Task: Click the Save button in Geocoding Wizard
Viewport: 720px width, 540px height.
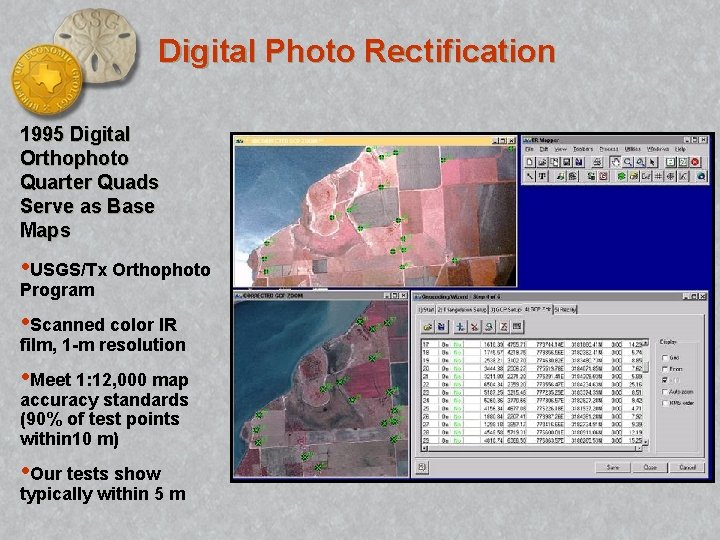Action: coord(613,467)
